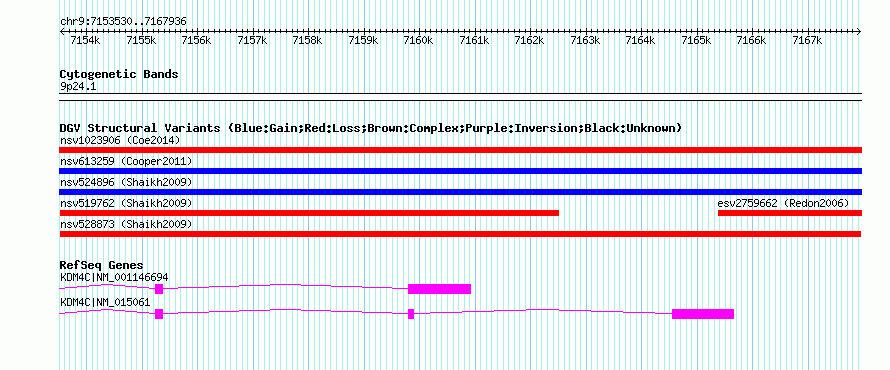
Task: Click the DGV Structural Variants track heading
Action: pos(370,128)
